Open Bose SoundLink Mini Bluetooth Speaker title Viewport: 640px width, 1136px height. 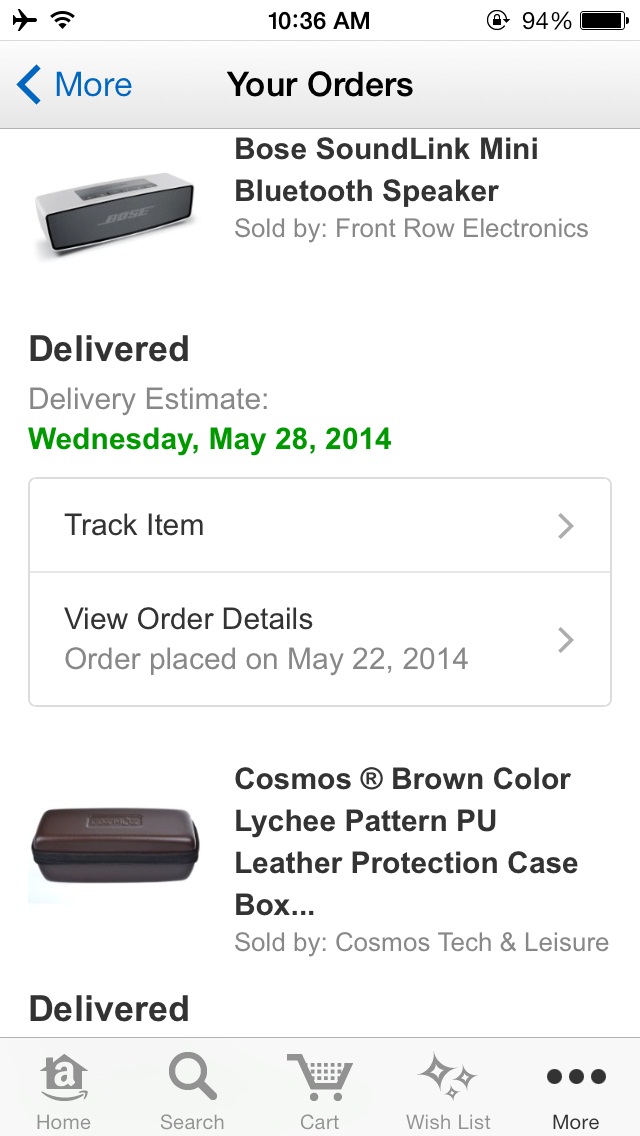386,170
